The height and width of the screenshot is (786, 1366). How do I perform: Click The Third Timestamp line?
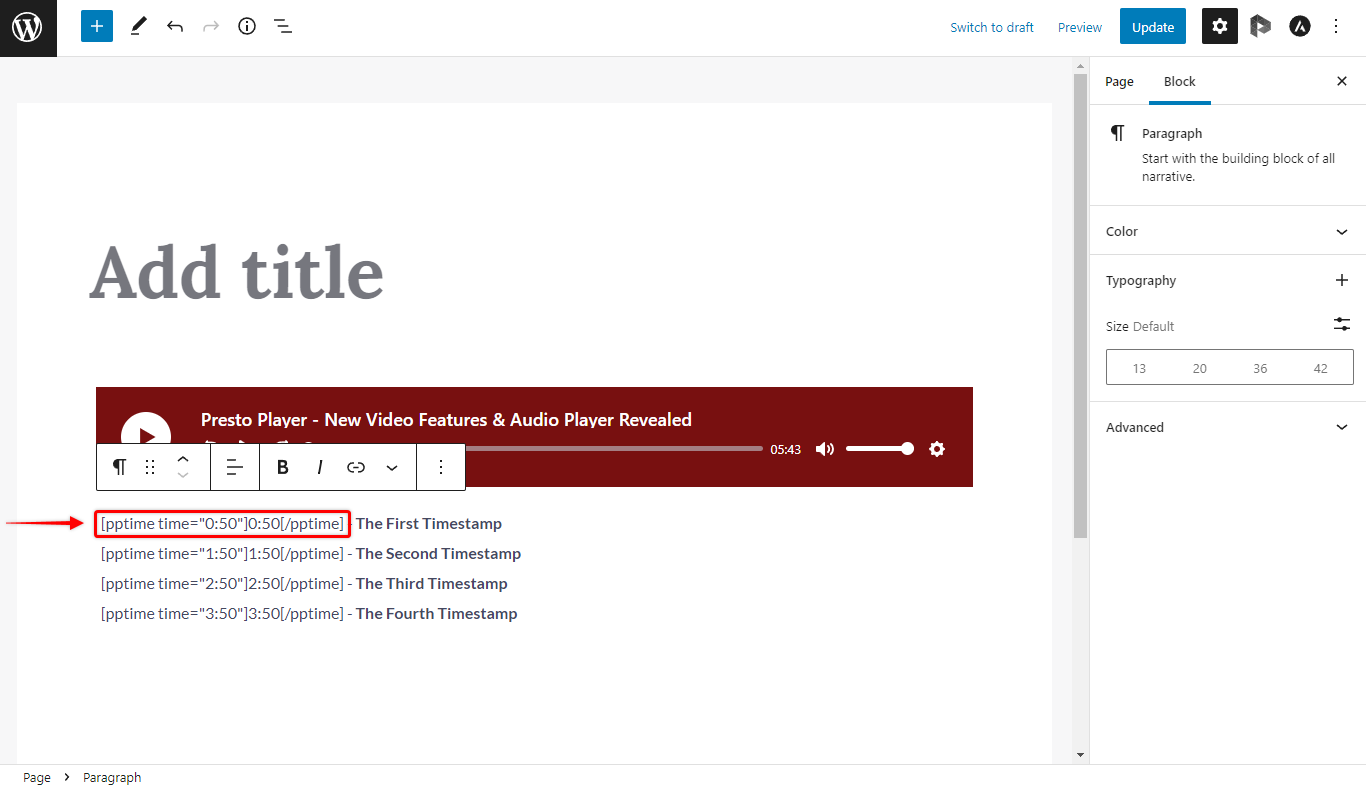304,583
